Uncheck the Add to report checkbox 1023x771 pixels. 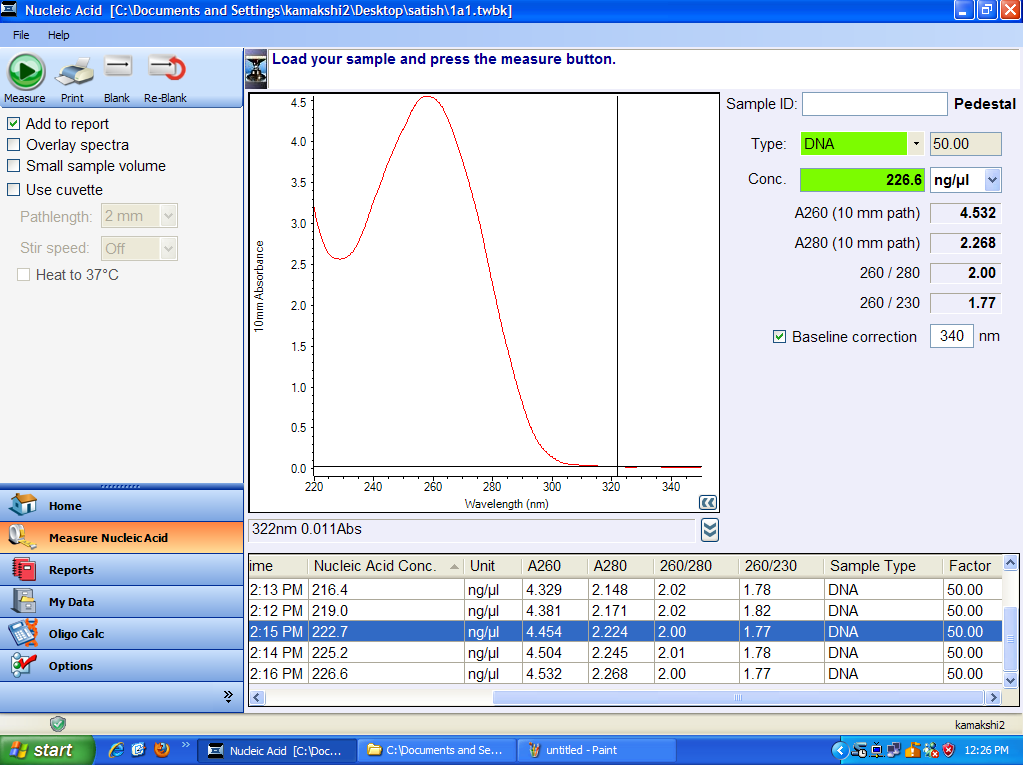pos(14,124)
